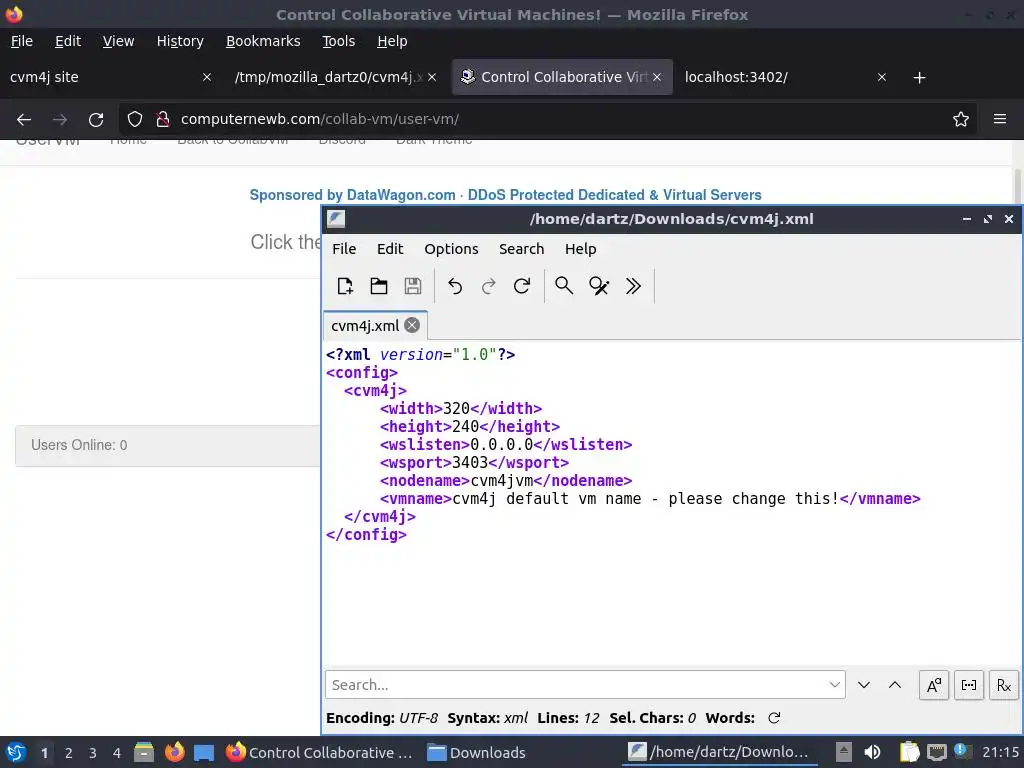This screenshot has width=1024, height=768.
Task: Click the Encoding UTF-8 status entry
Action: pyautogui.click(x=382, y=718)
